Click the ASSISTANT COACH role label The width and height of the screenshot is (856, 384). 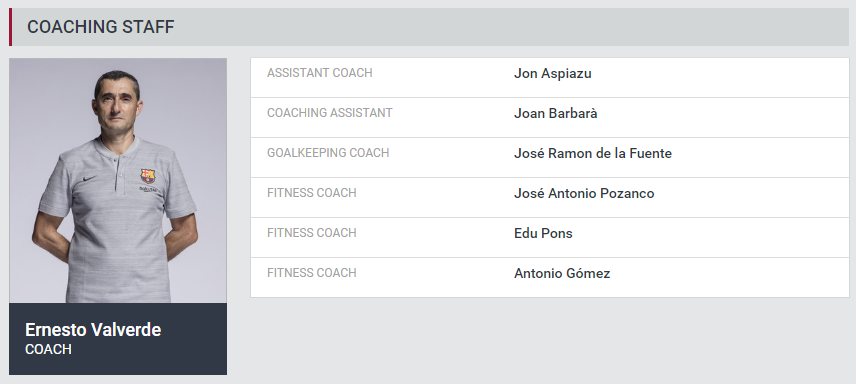tap(319, 73)
